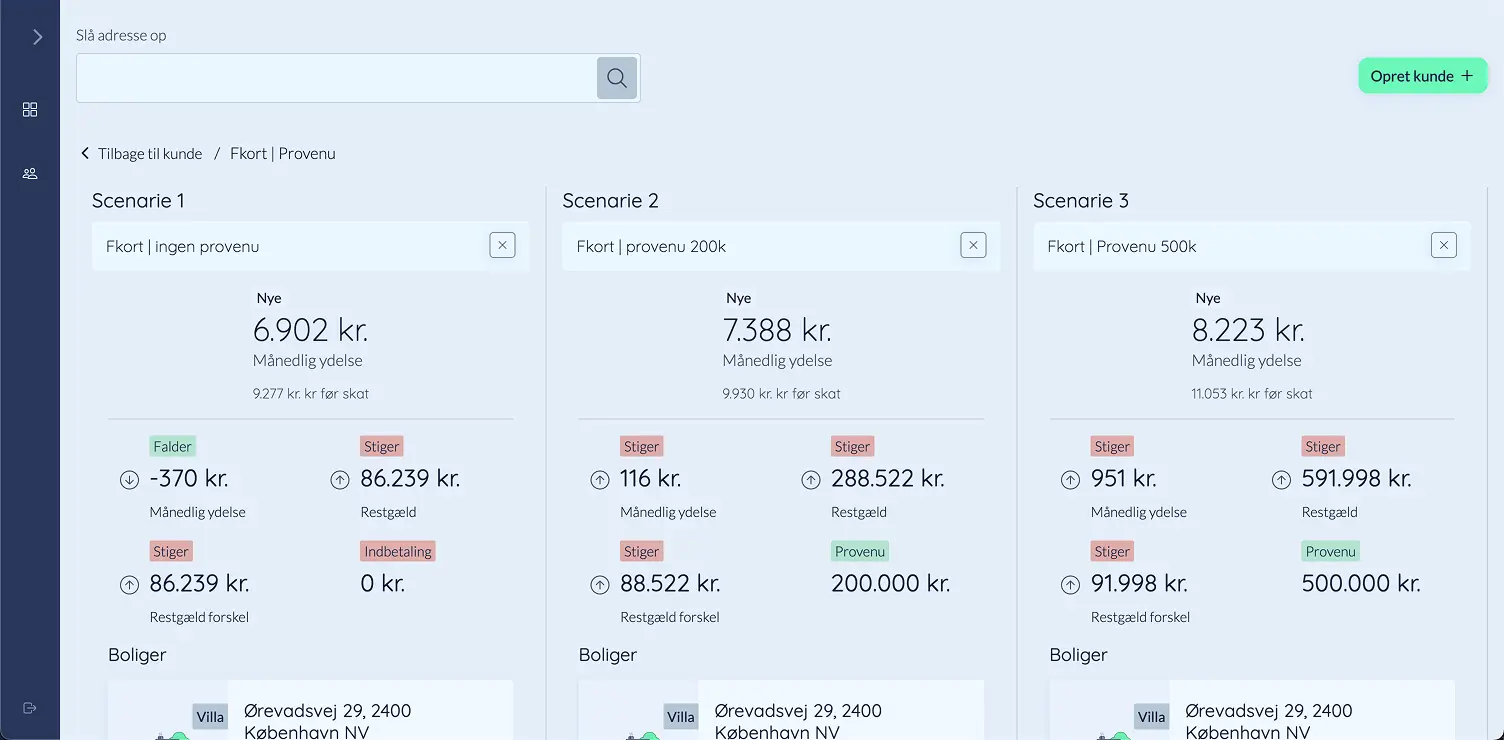The image size is (1504, 740).
Task: Click the up arrow icon beside 951 kr.
Action: click(x=1070, y=480)
